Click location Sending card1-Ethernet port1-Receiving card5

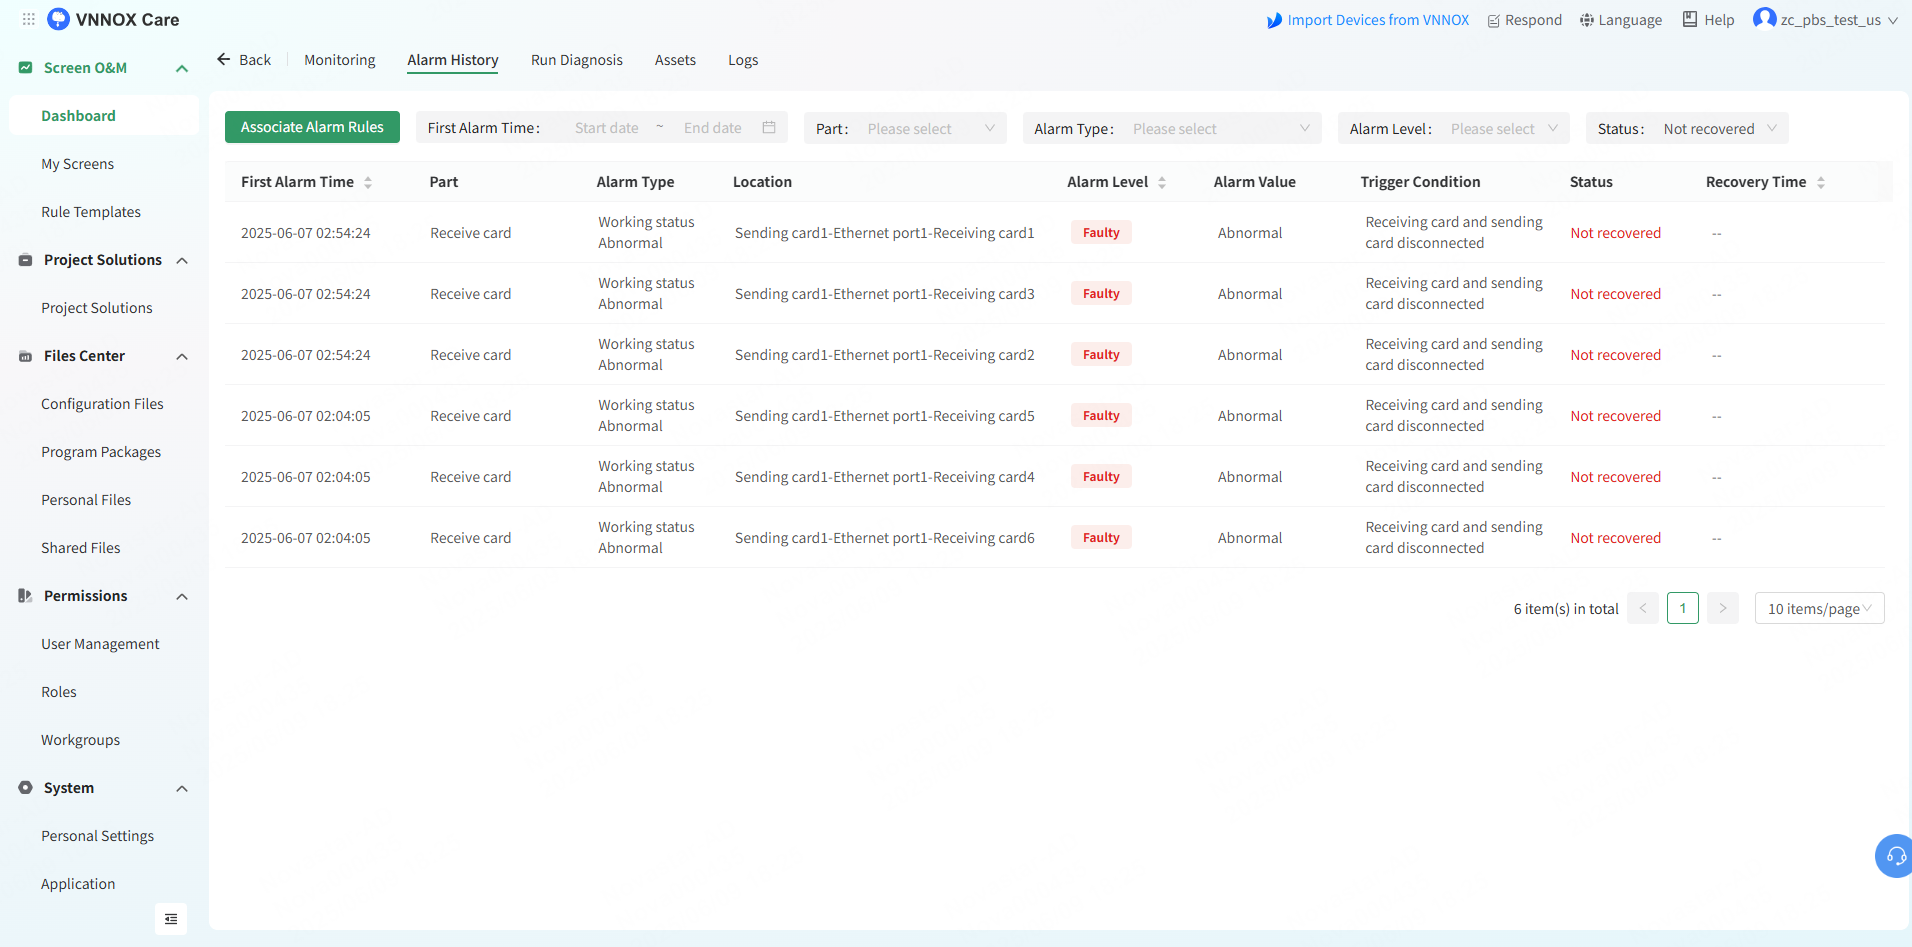click(885, 416)
